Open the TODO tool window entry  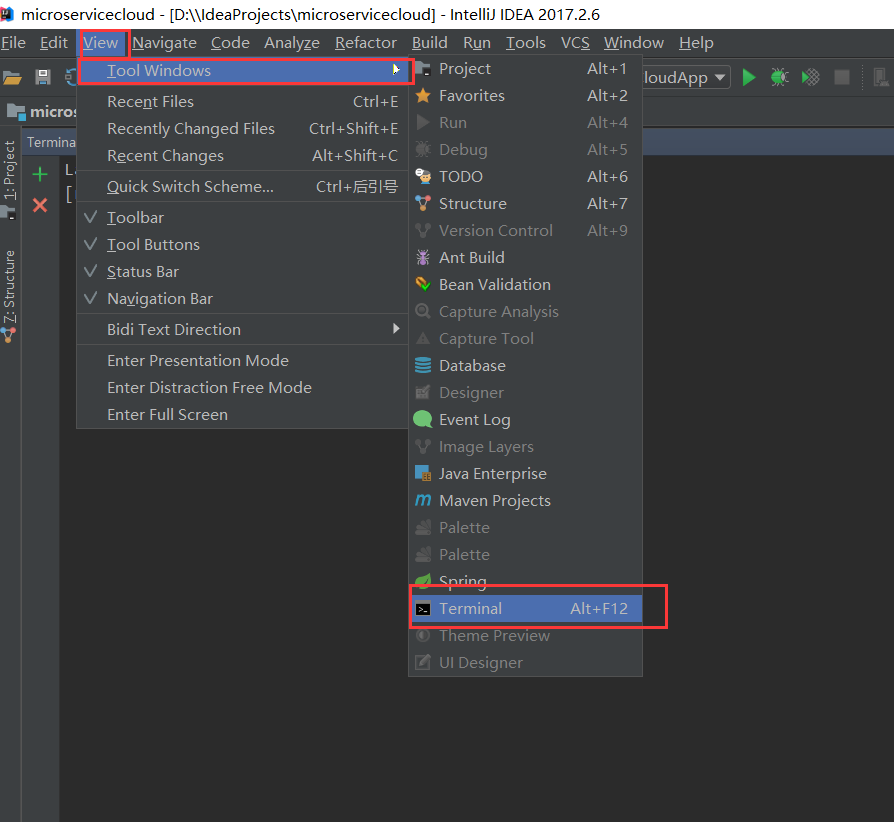click(x=526, y=177)
